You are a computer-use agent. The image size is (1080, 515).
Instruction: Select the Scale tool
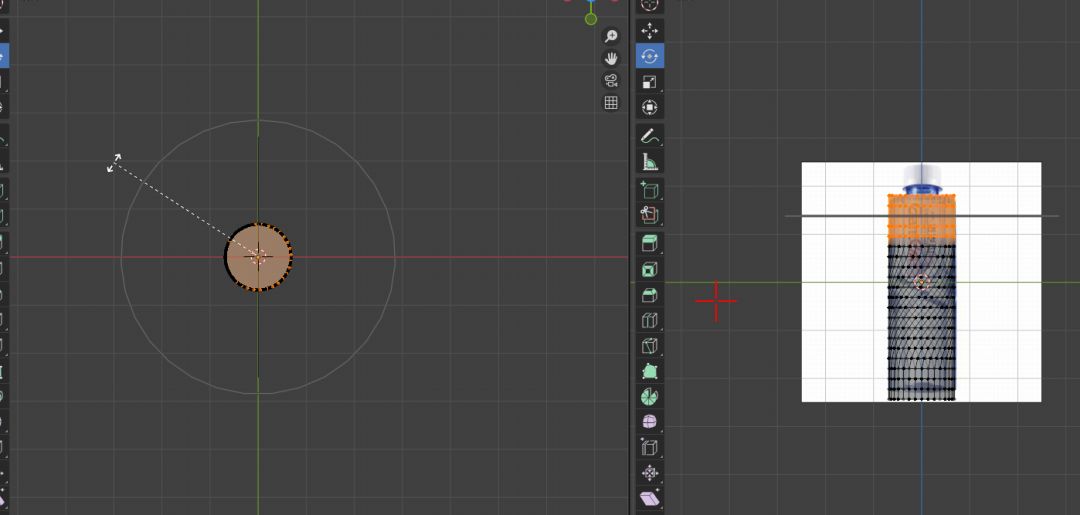[650, 82]
